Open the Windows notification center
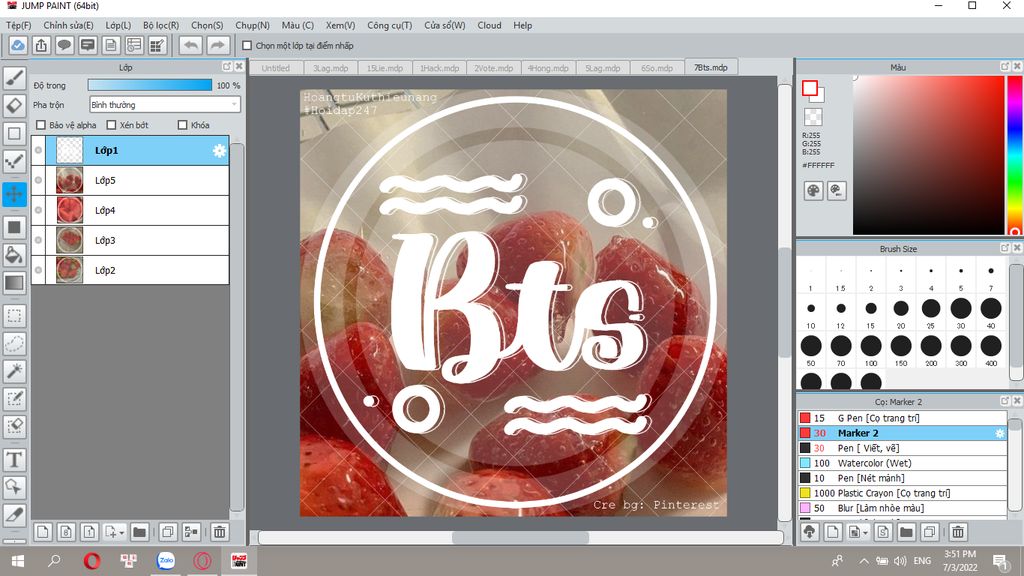The height and width of the screenshot is (576, 1024). point(999,561)
